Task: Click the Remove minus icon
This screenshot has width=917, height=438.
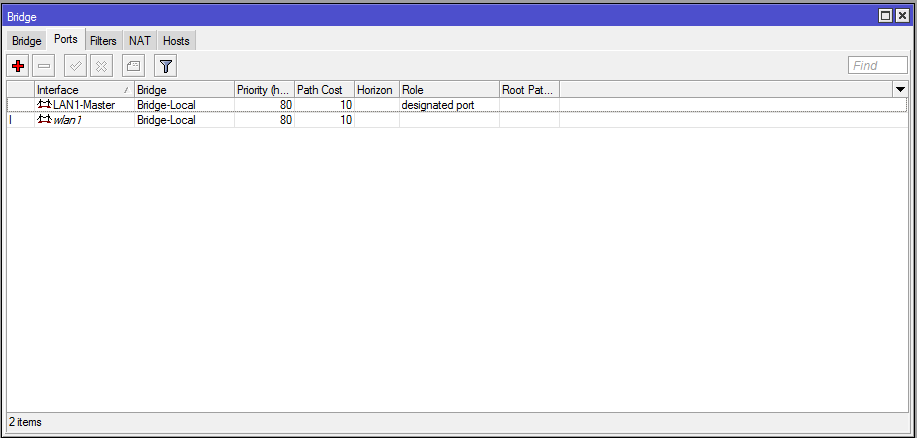Action: pos(44,66)
